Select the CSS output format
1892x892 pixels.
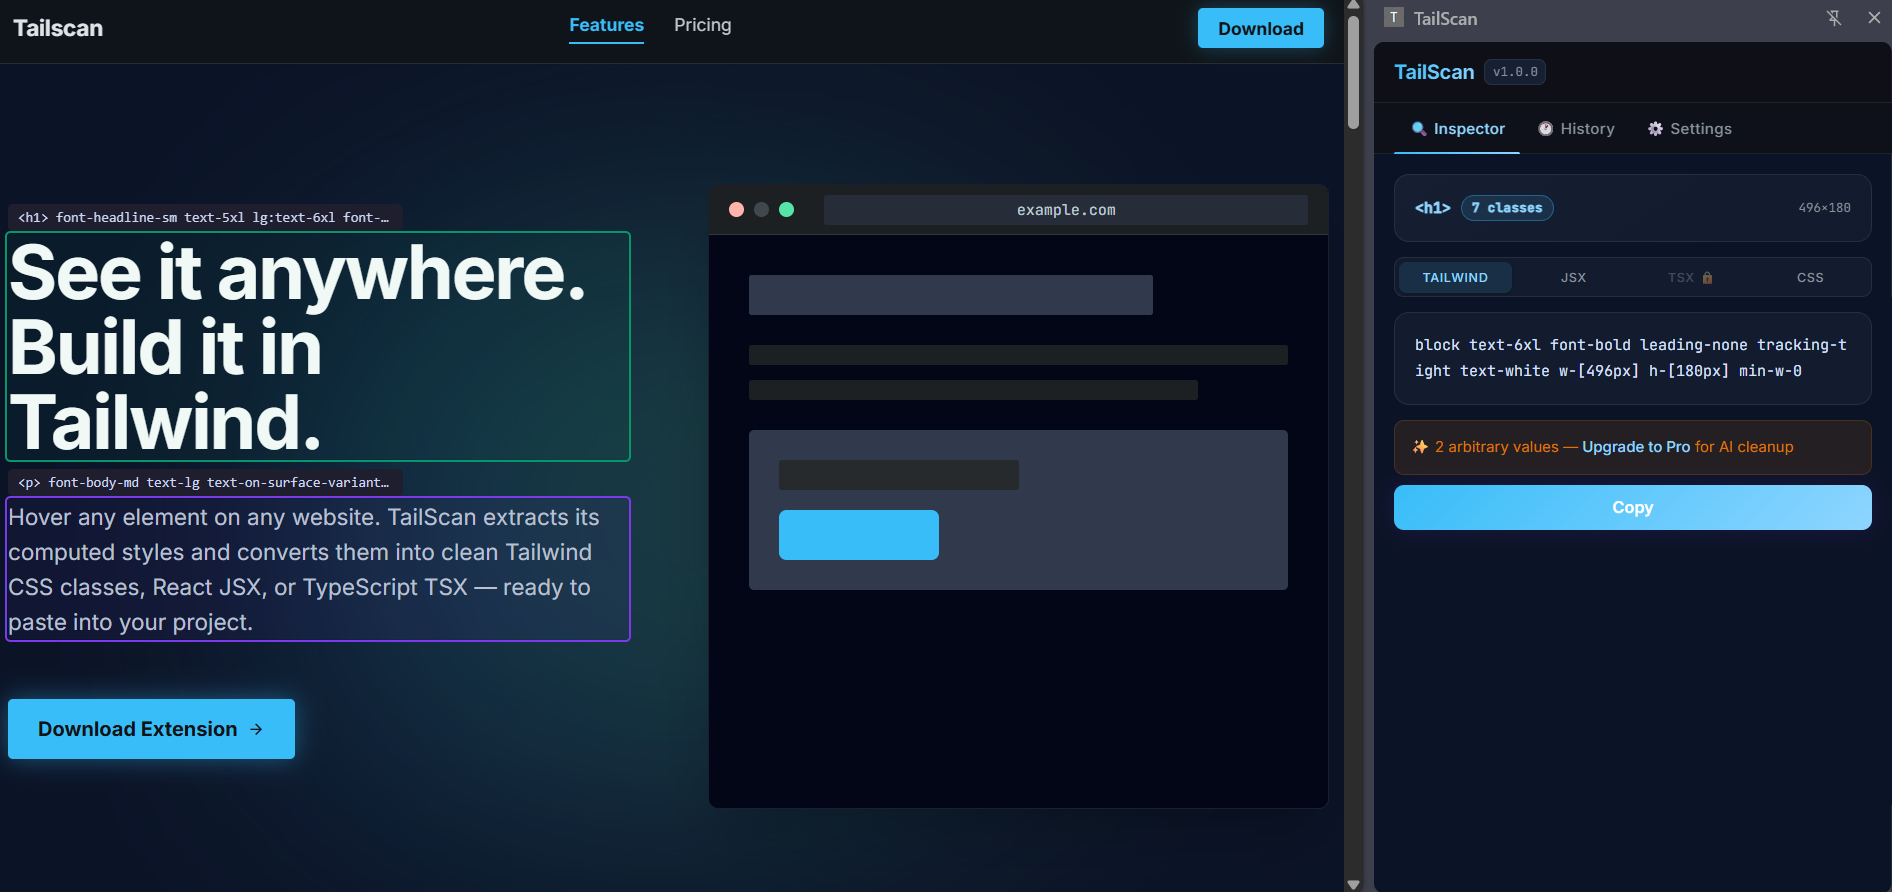(1810, 278)
